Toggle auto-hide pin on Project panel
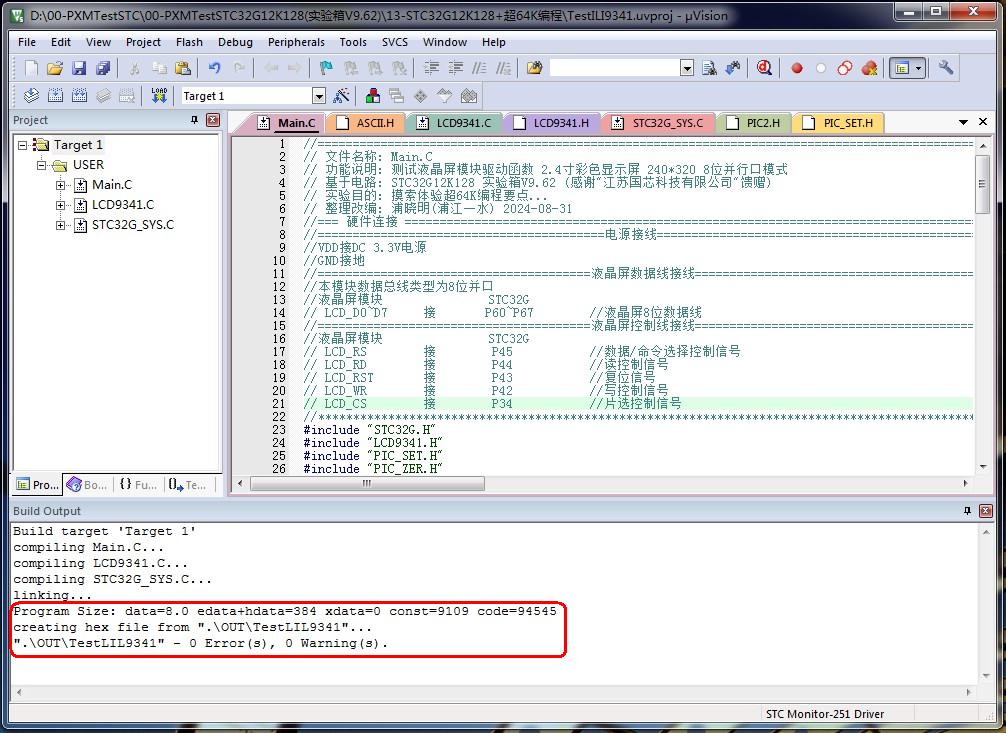 click(194, 120)
